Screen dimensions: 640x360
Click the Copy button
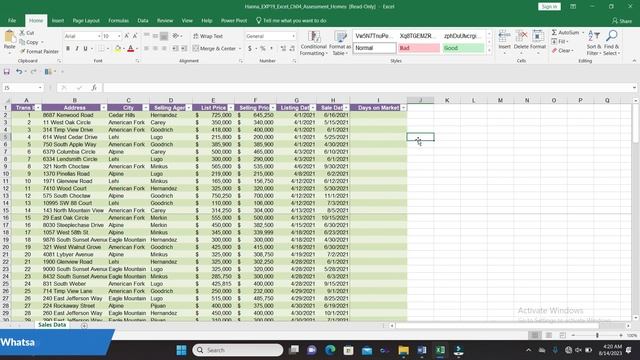pyautogui.click(x=29, y=42)
